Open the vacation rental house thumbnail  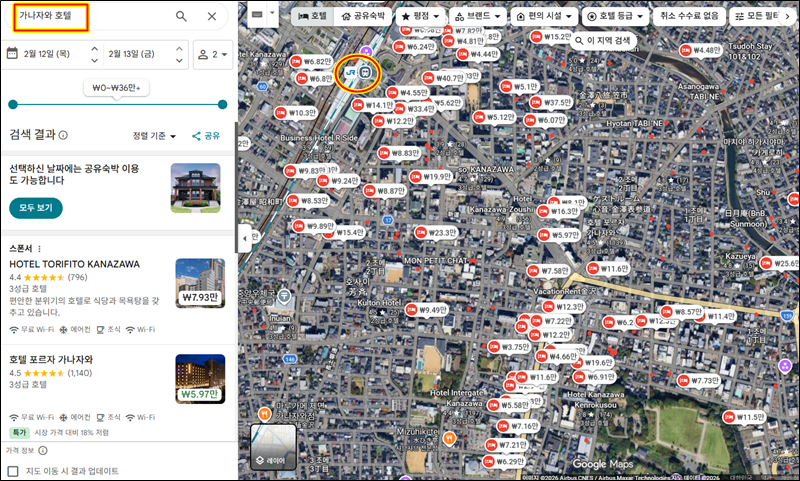coord(195,188)
